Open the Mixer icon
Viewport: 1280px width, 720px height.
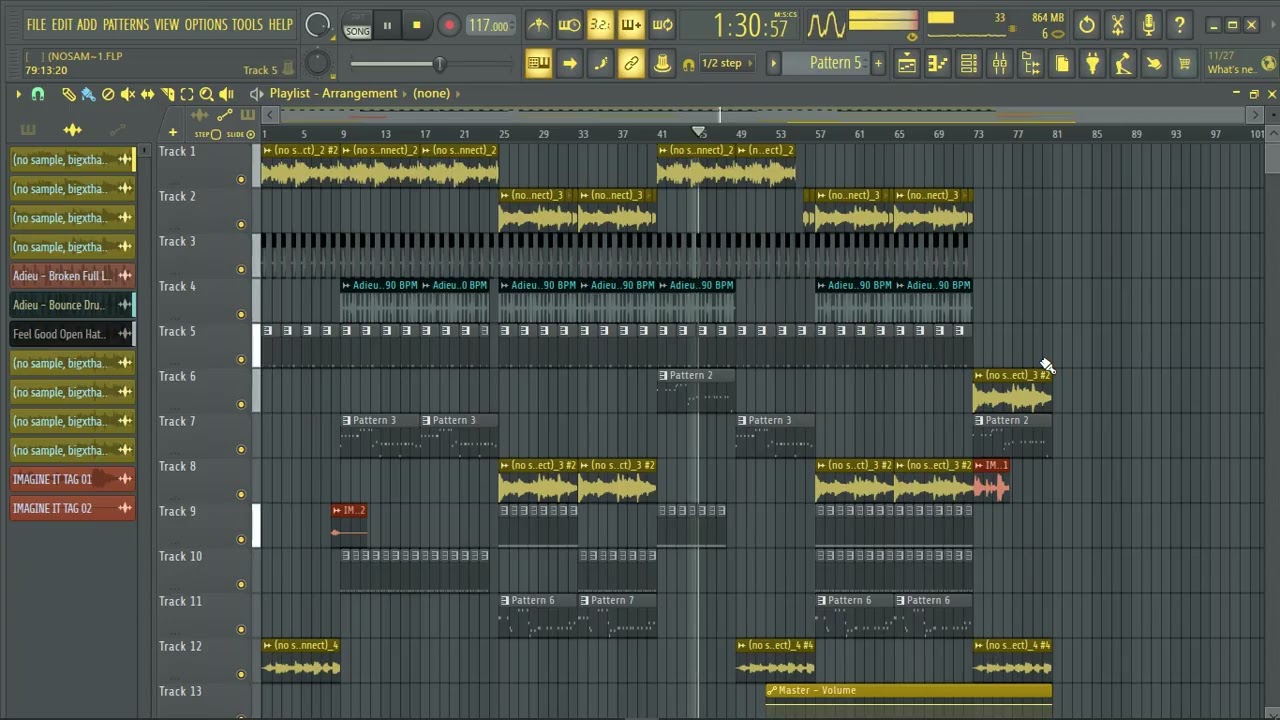(x=1000, y=64)
